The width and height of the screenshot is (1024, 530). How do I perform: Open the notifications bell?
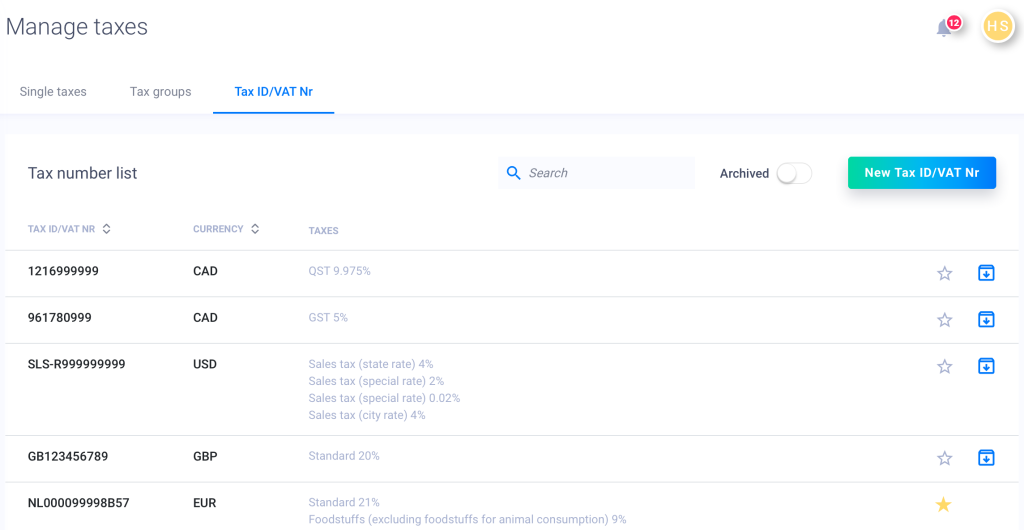click(x=944, y=28)
